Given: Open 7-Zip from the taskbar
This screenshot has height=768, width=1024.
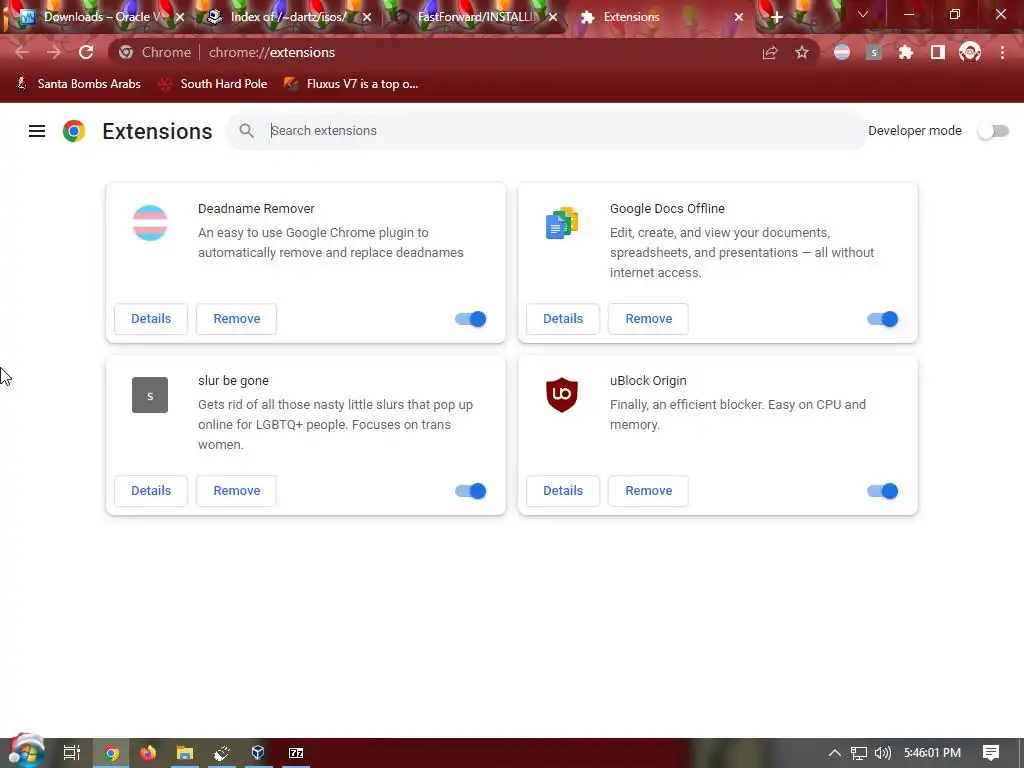Looking at the screenshot, I should [296, 753].
